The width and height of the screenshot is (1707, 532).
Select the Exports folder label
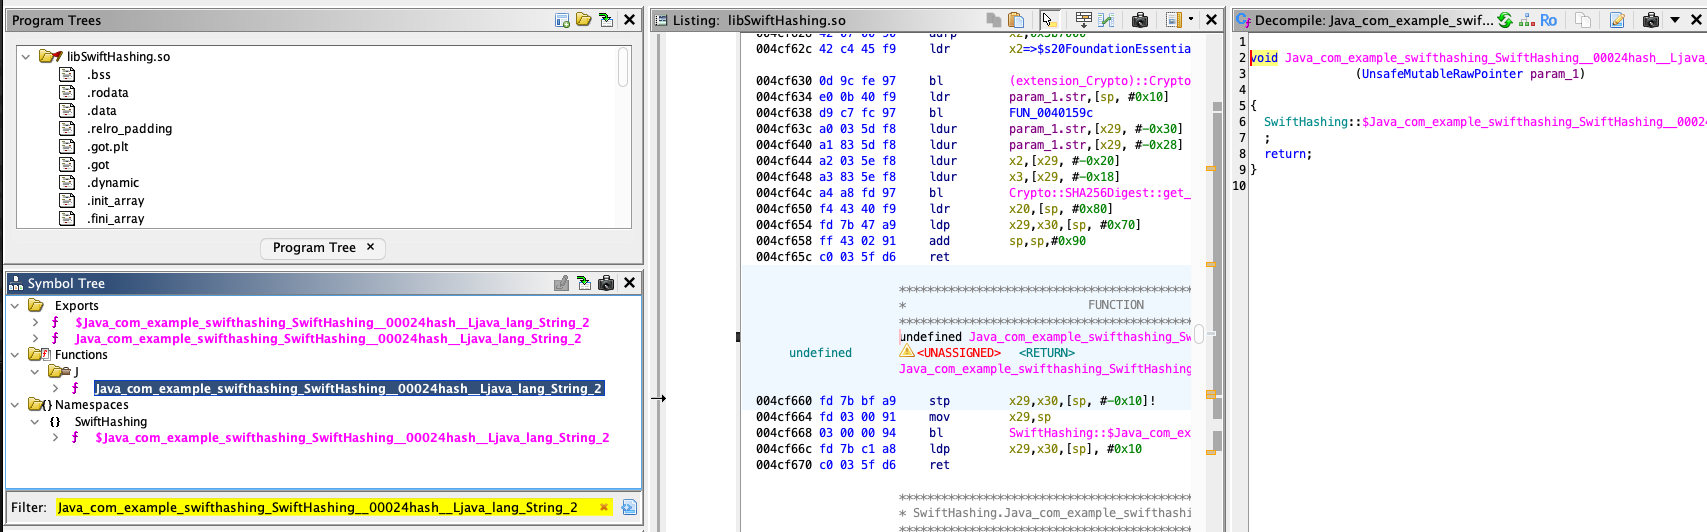(x=77, y=306)
